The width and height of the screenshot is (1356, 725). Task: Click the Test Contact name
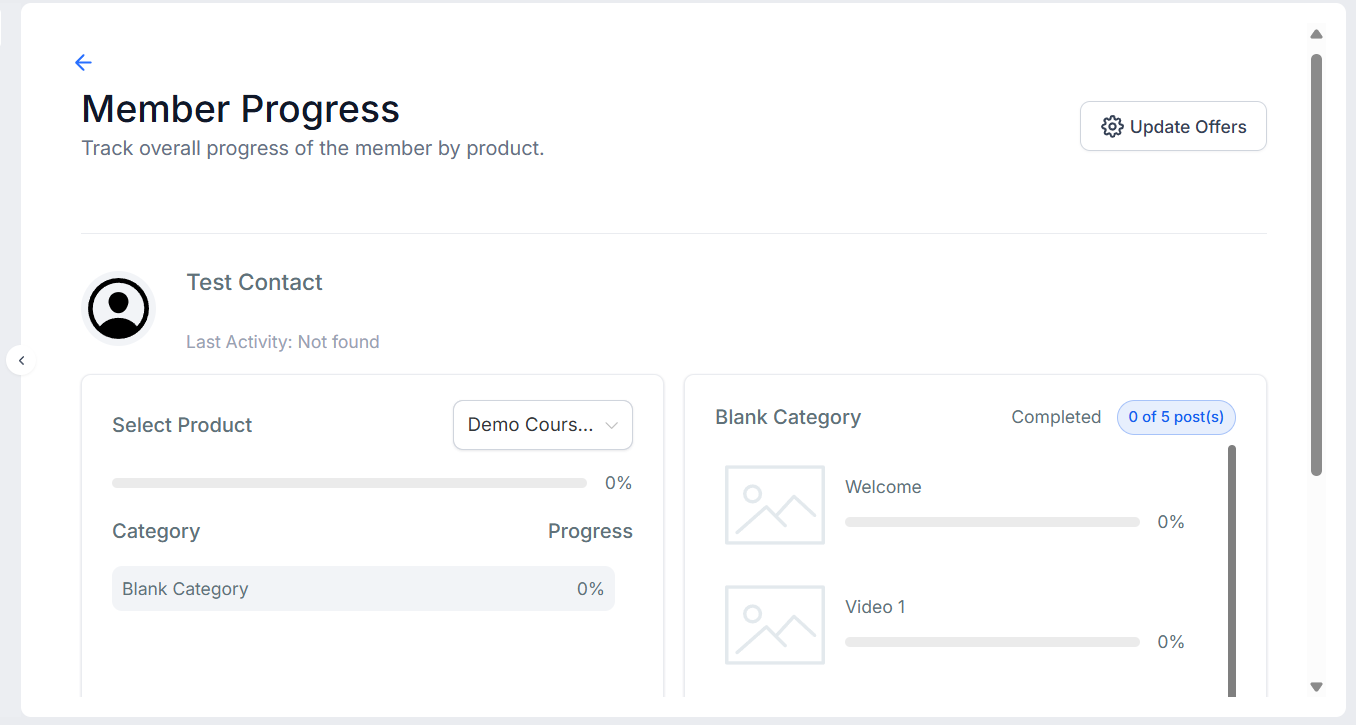click(254, 282)
